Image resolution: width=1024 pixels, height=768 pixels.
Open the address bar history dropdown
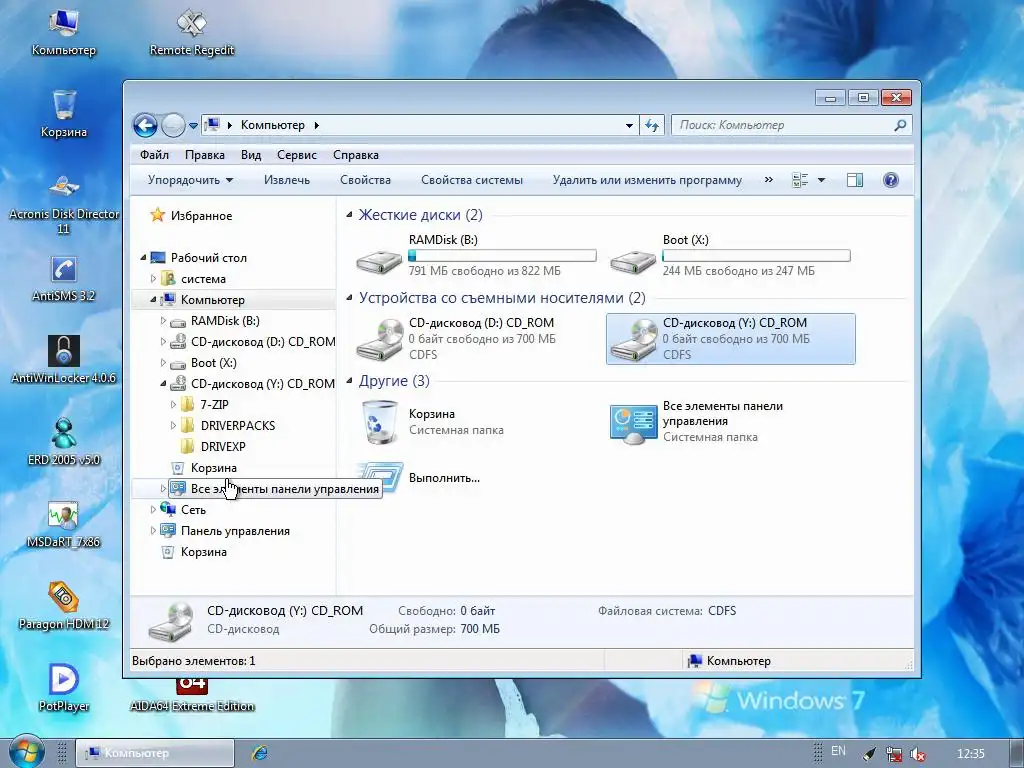click(629, 125)
